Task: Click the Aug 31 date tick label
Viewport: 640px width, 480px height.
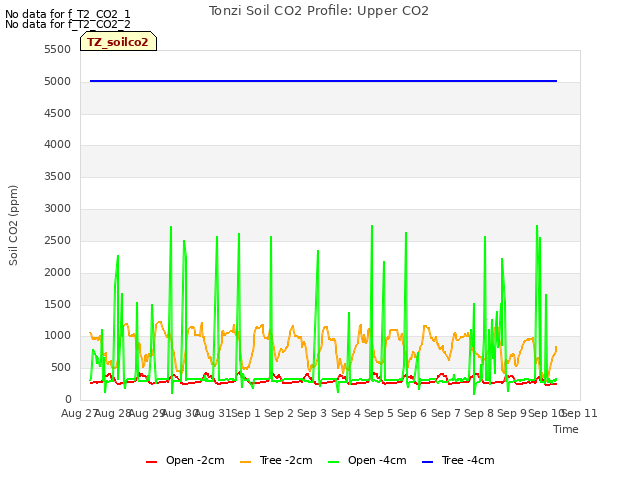Action: pos(212,413)
